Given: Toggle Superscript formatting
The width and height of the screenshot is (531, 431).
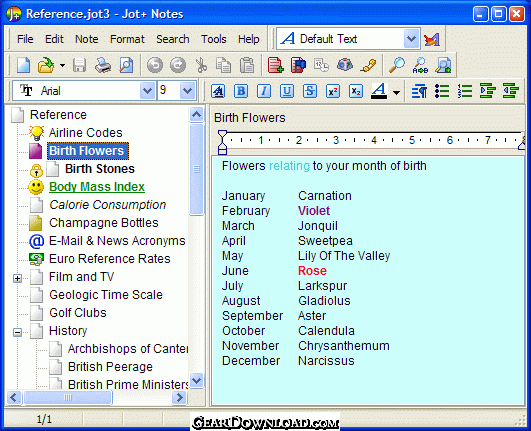Looking at the screenshot, I should coord(333,91).
